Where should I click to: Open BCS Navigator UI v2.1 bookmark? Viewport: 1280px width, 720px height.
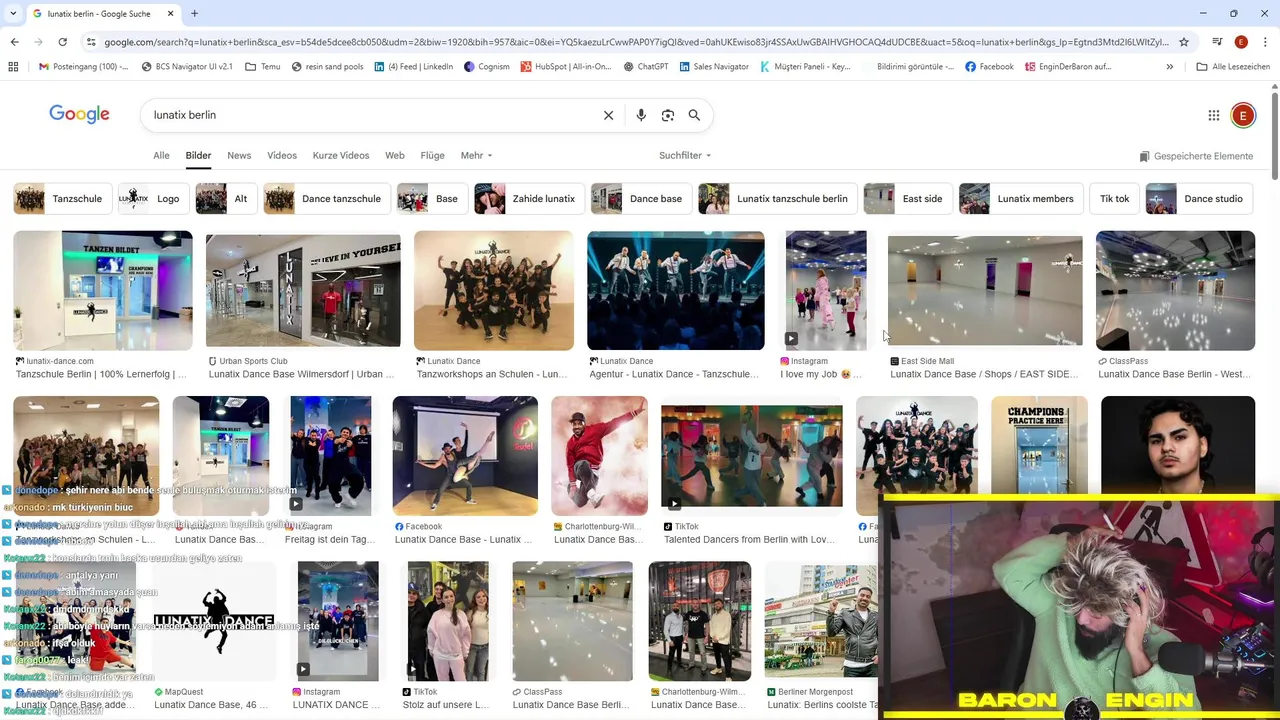187,67
